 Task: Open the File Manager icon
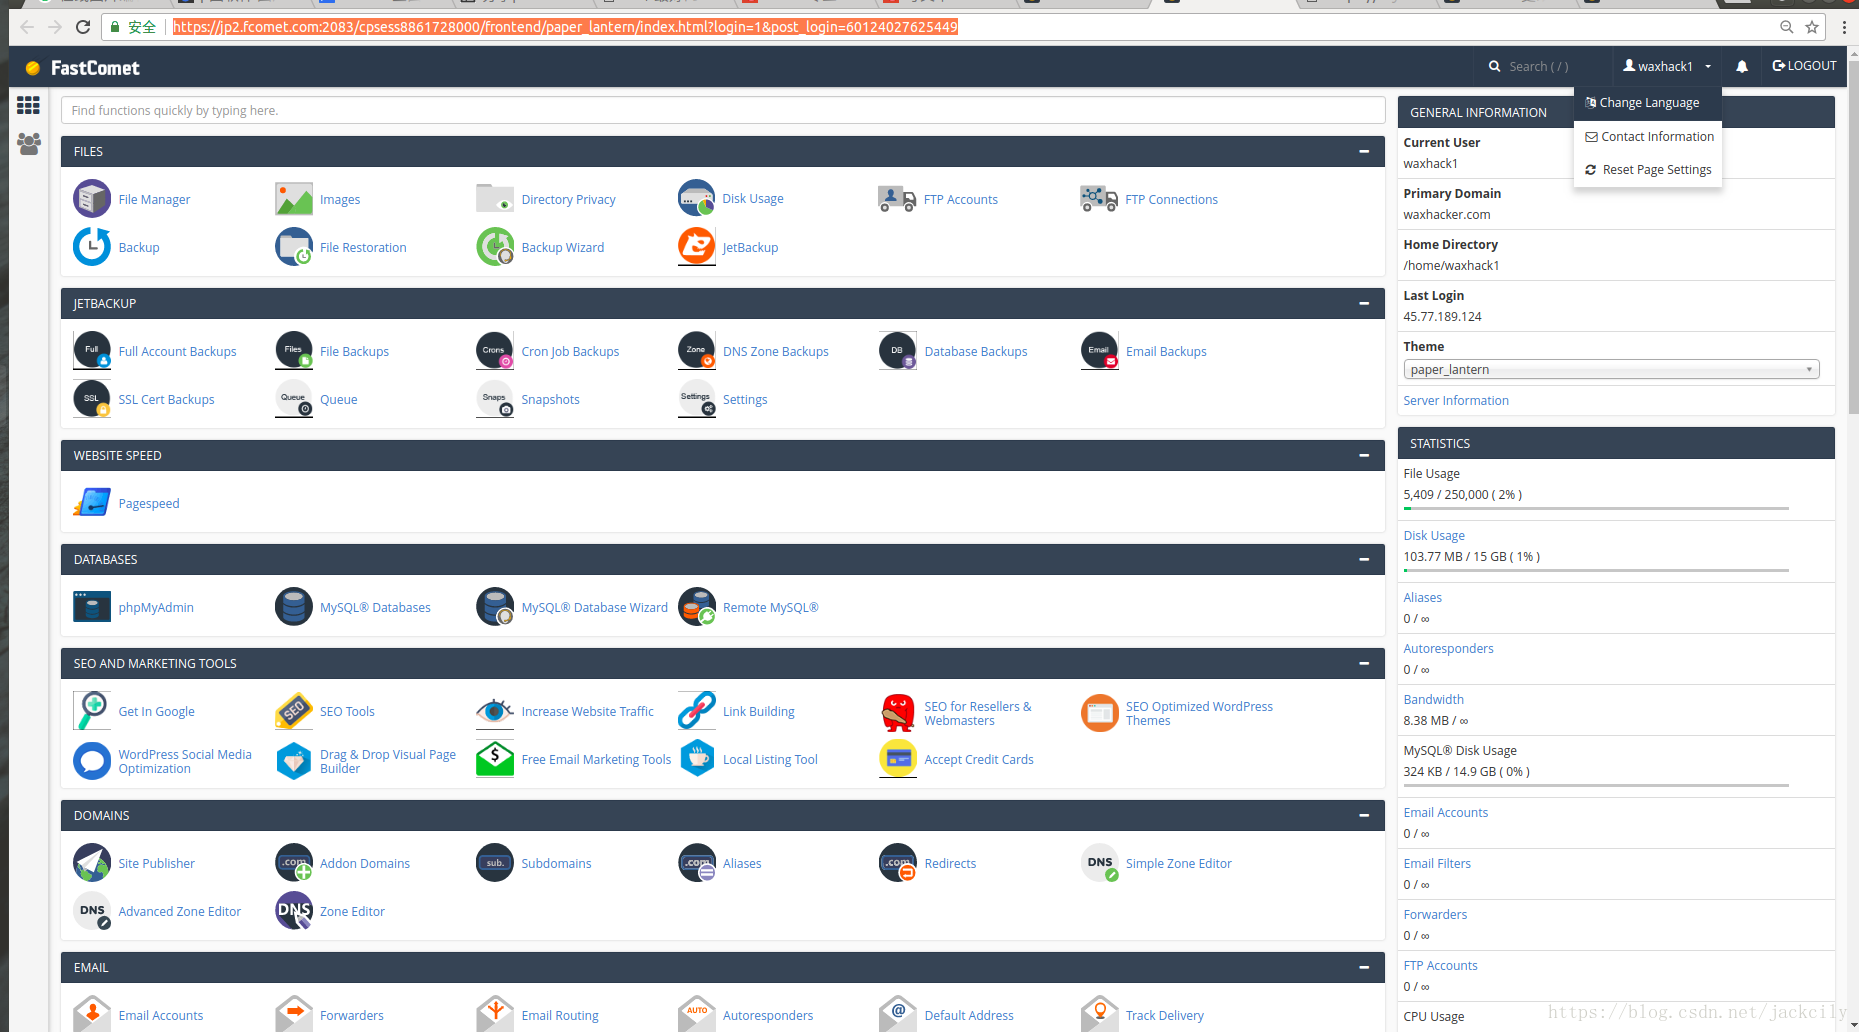coord(92,199)
